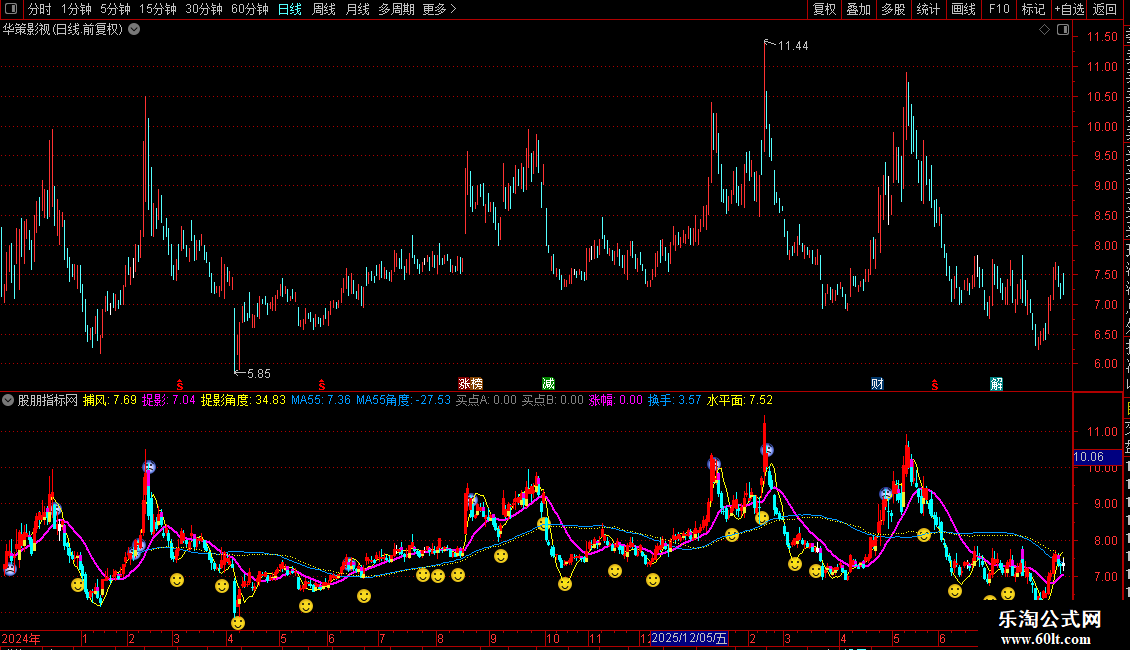Click the green 减 event marker

point(548,384)
